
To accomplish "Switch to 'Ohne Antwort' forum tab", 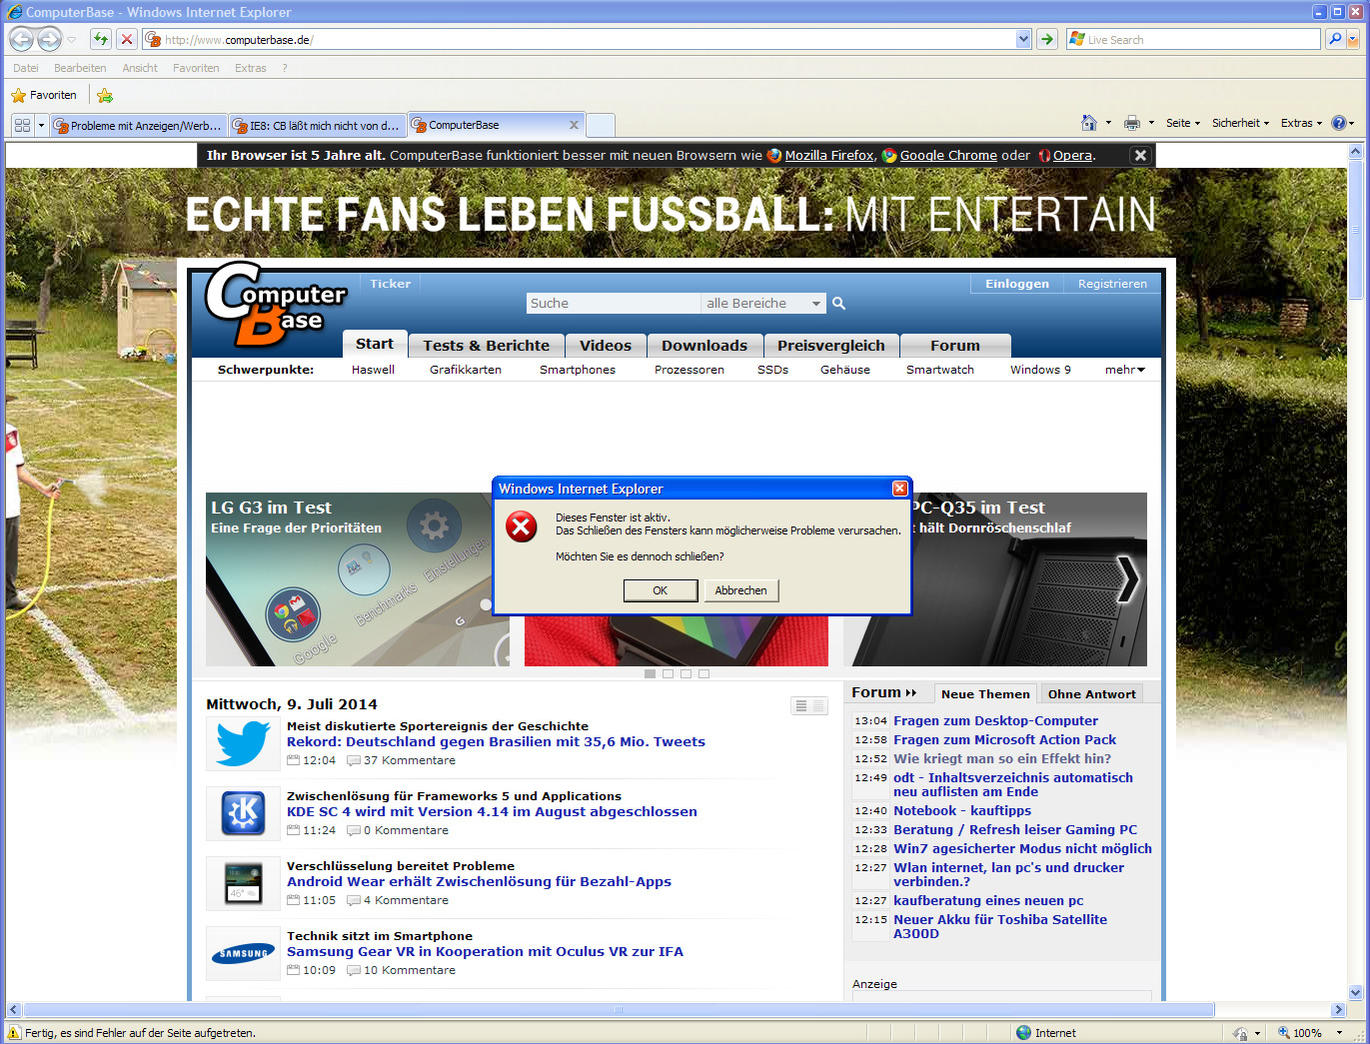I will click(x=1091, y=694).
